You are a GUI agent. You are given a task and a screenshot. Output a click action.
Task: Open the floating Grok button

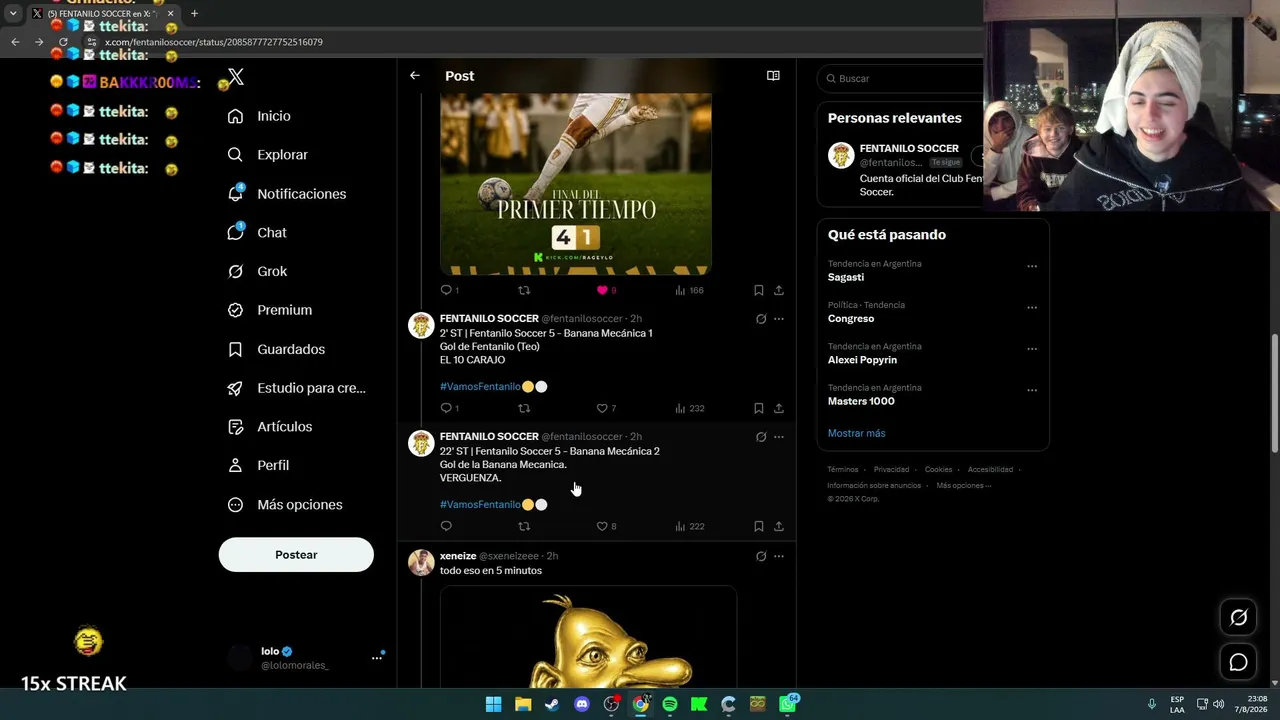(1238, 618)
